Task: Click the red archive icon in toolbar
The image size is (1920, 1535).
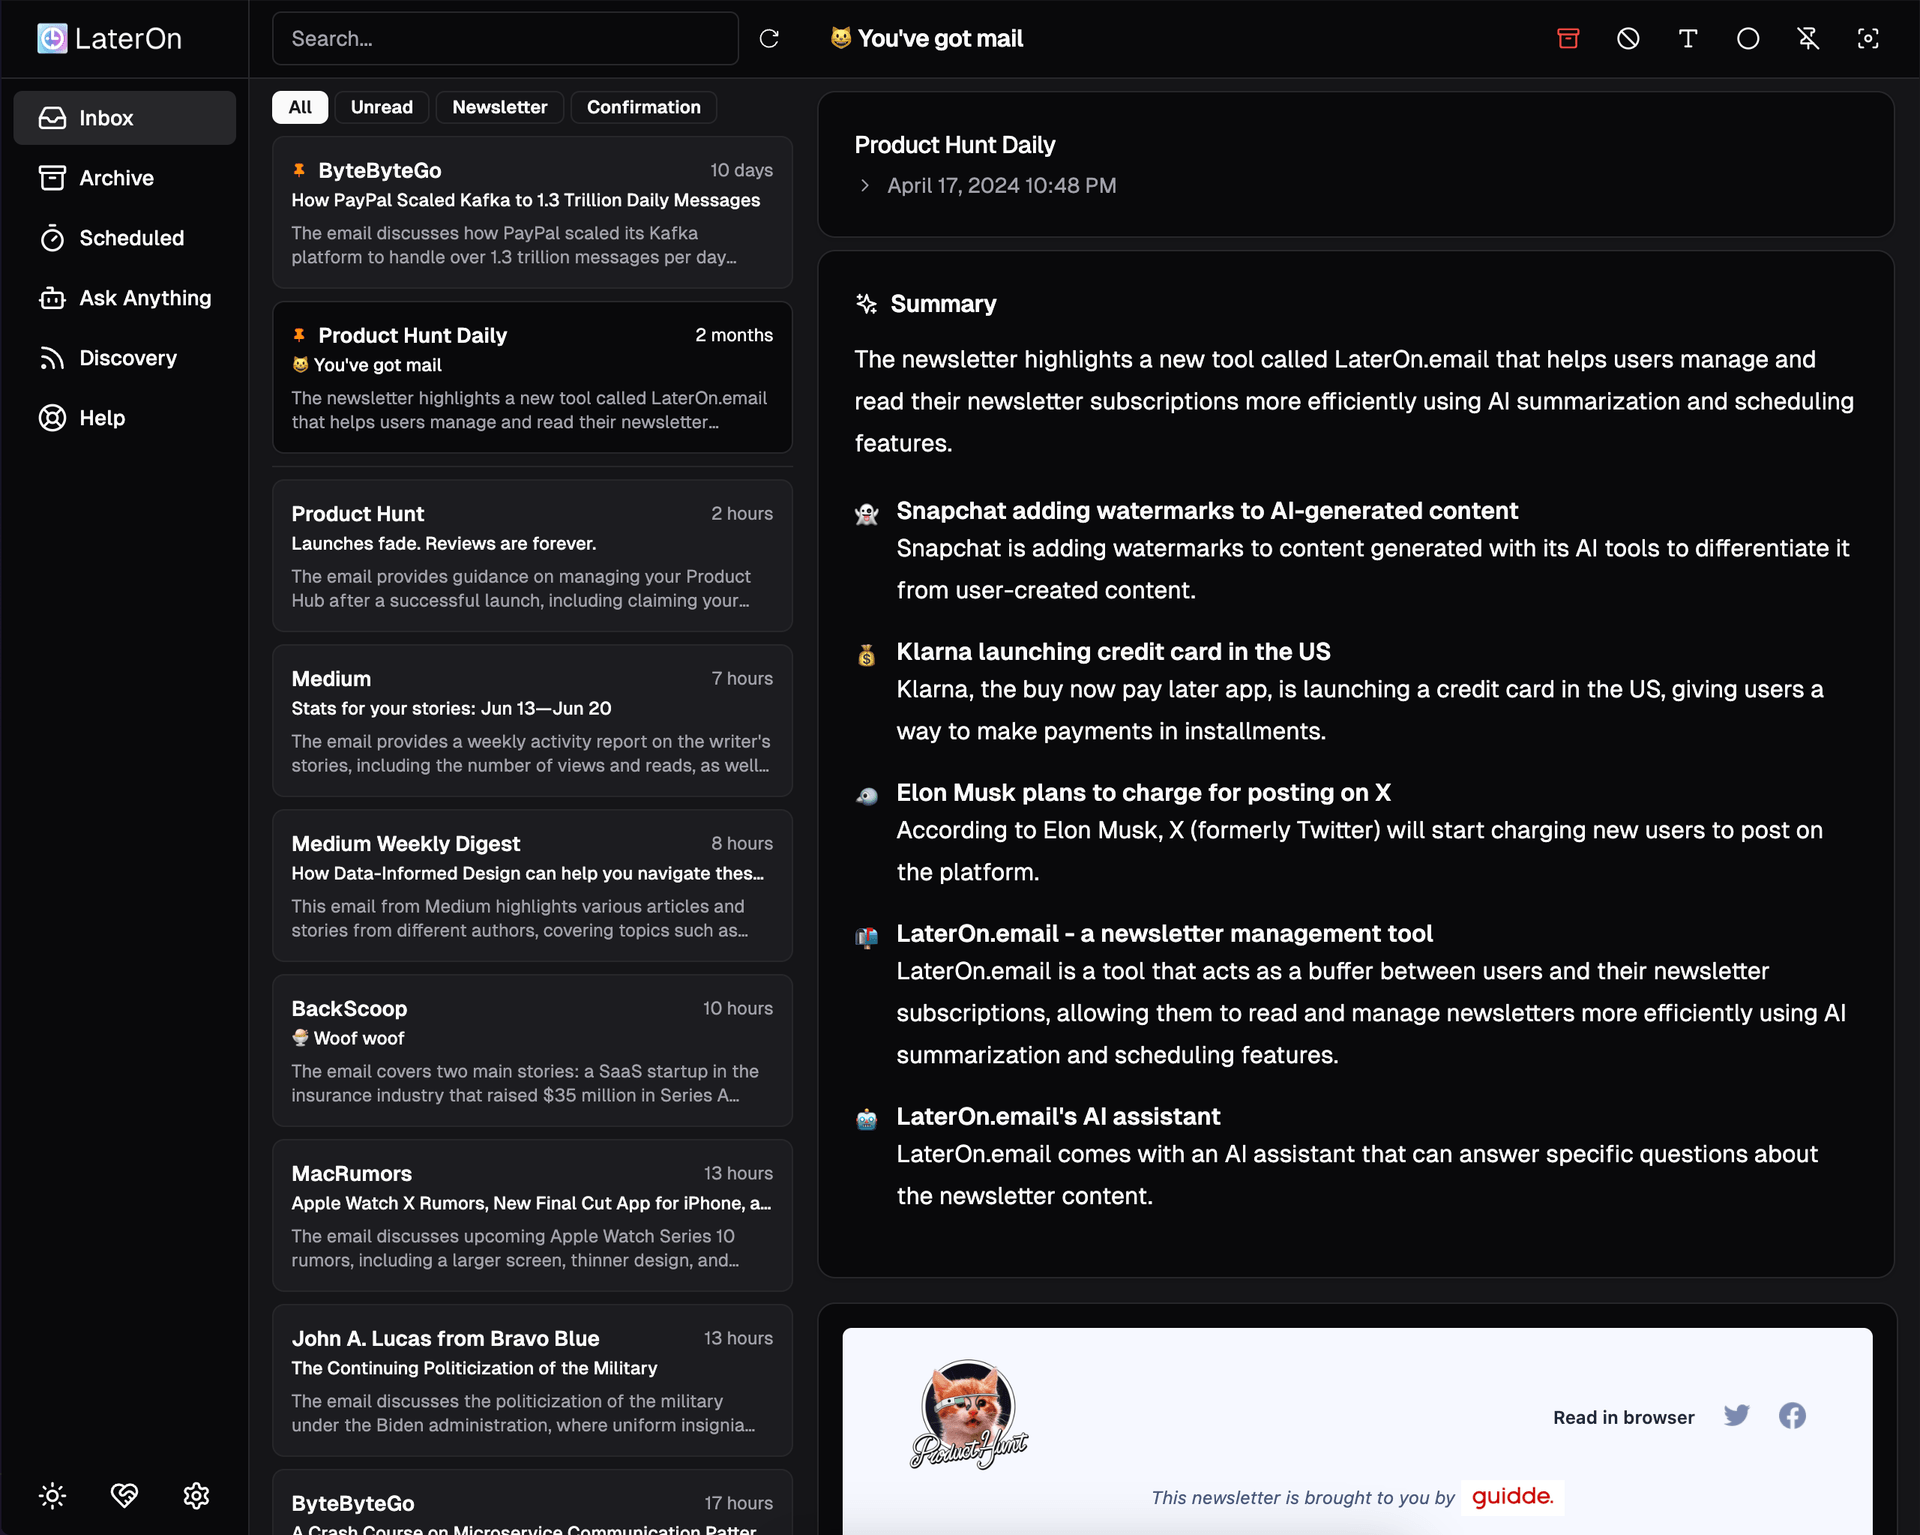Action: (x=1568, y=39)
